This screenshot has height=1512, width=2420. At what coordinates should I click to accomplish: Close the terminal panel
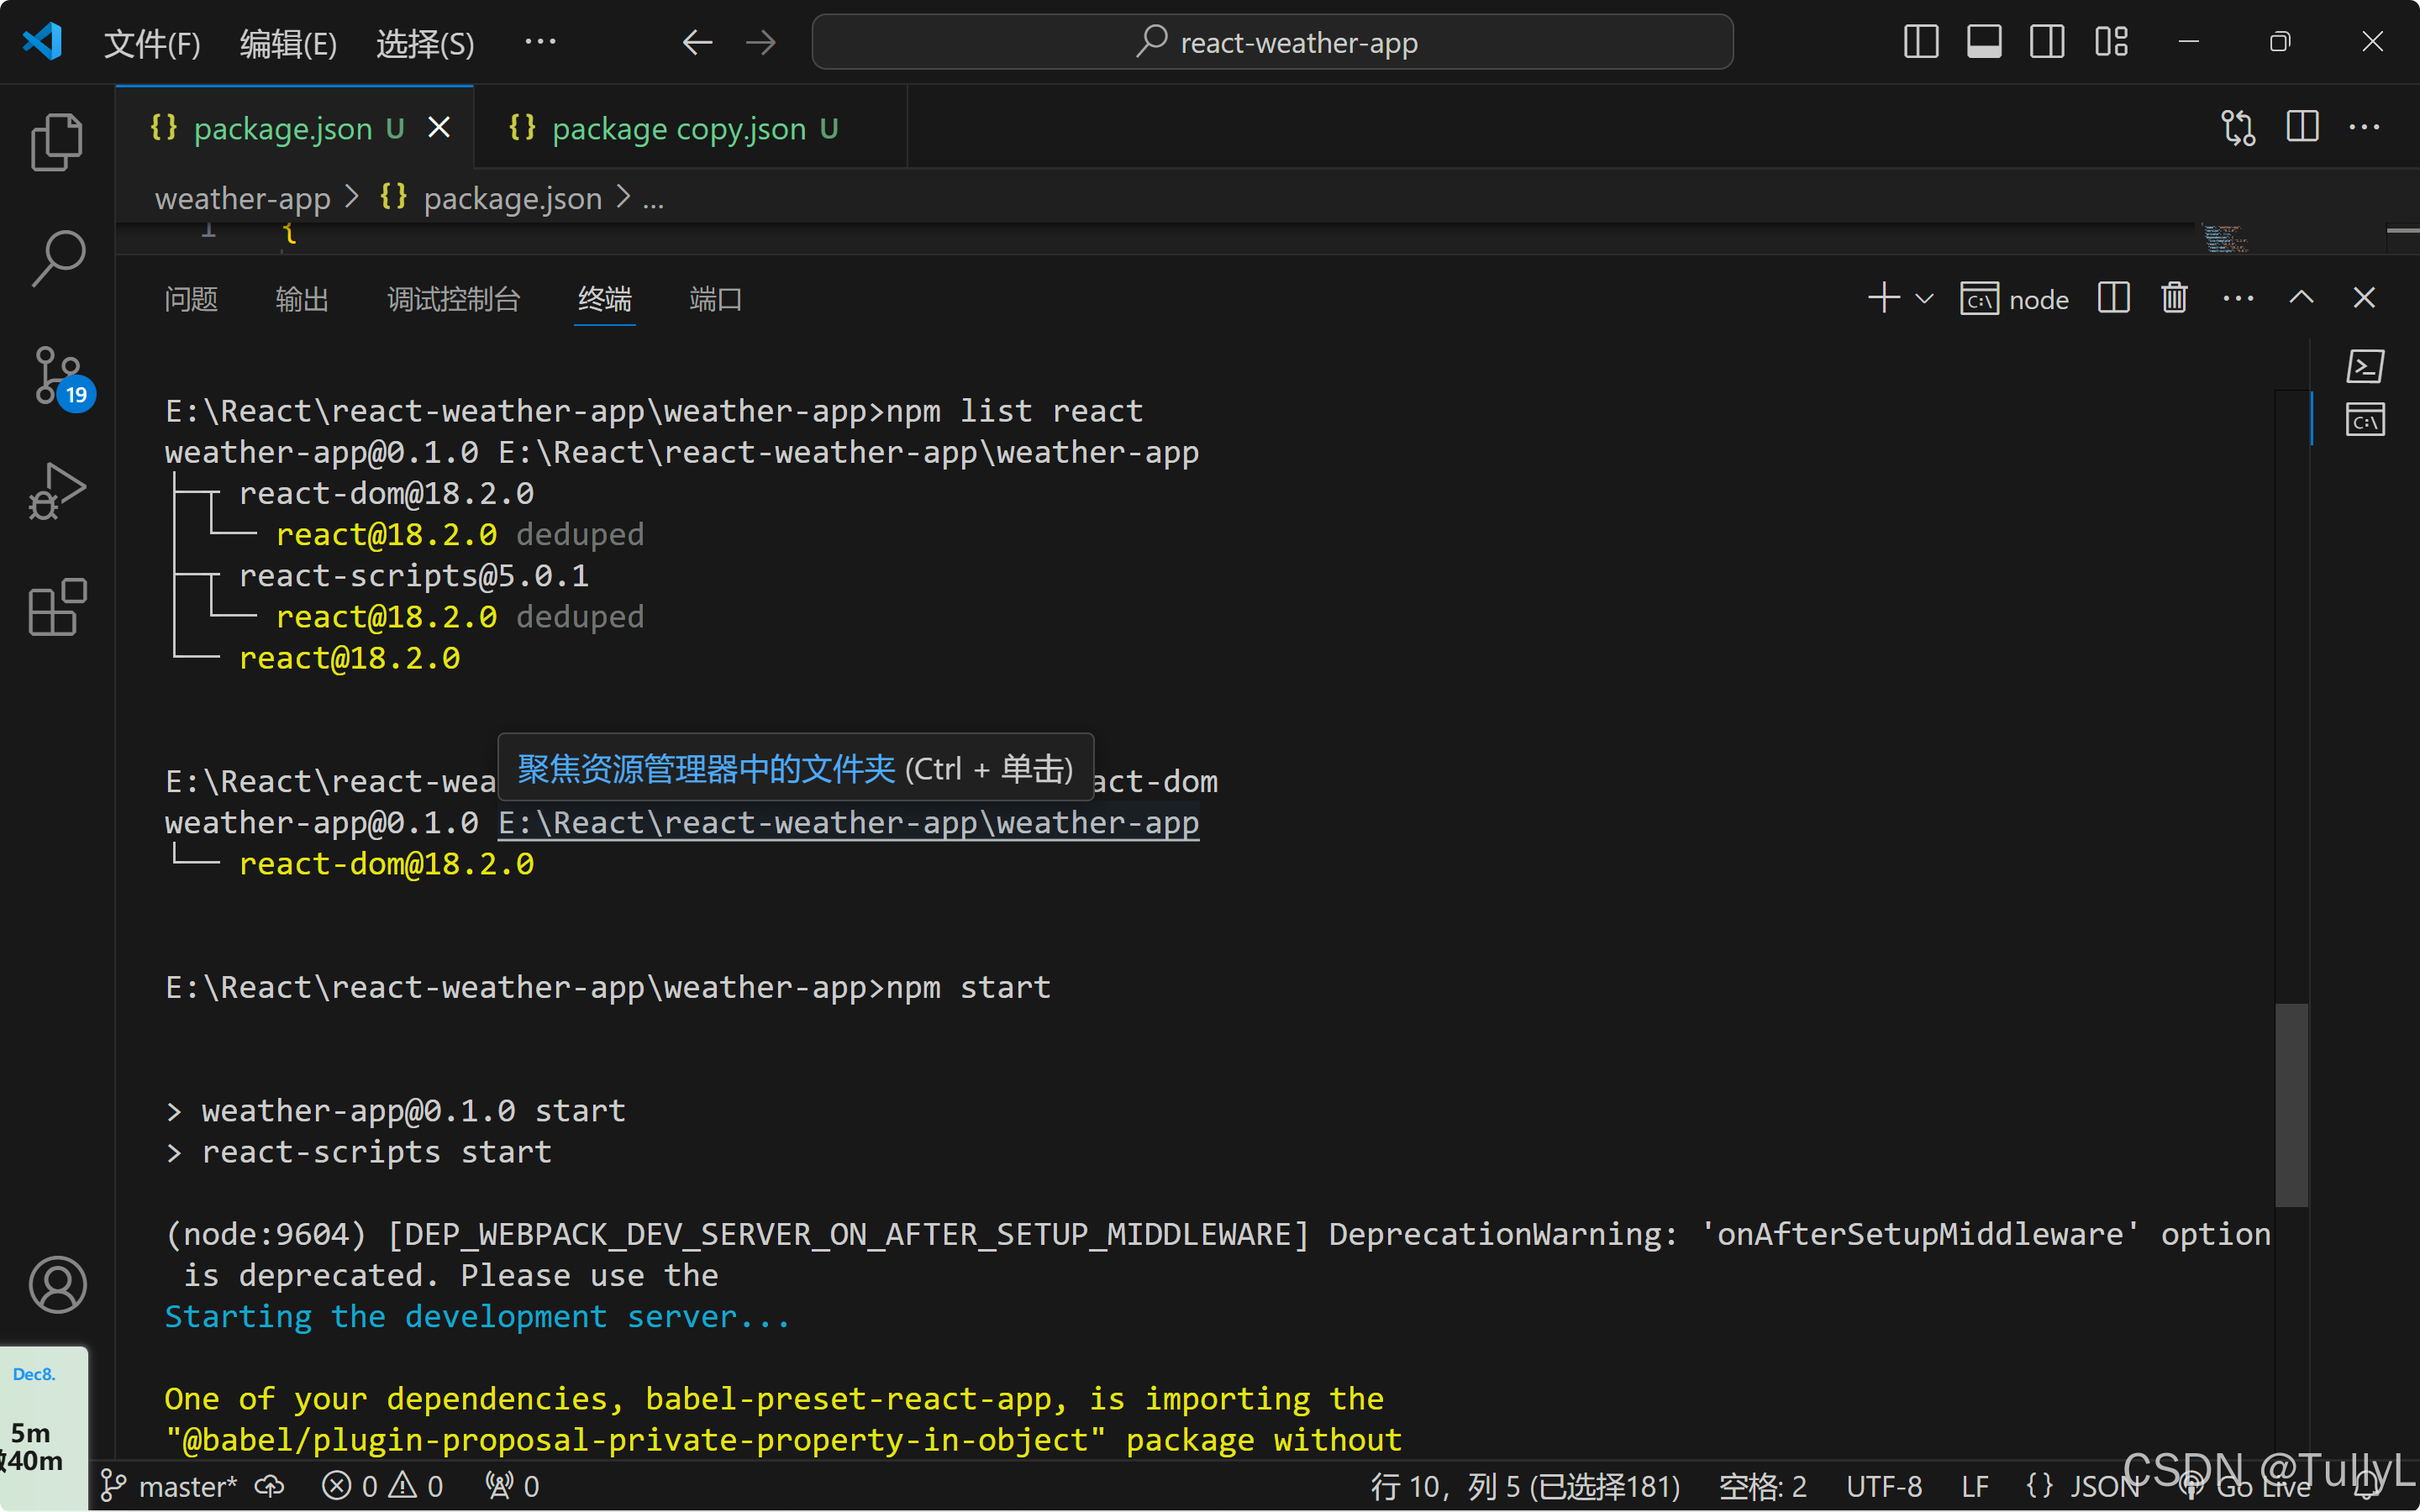2364,298
